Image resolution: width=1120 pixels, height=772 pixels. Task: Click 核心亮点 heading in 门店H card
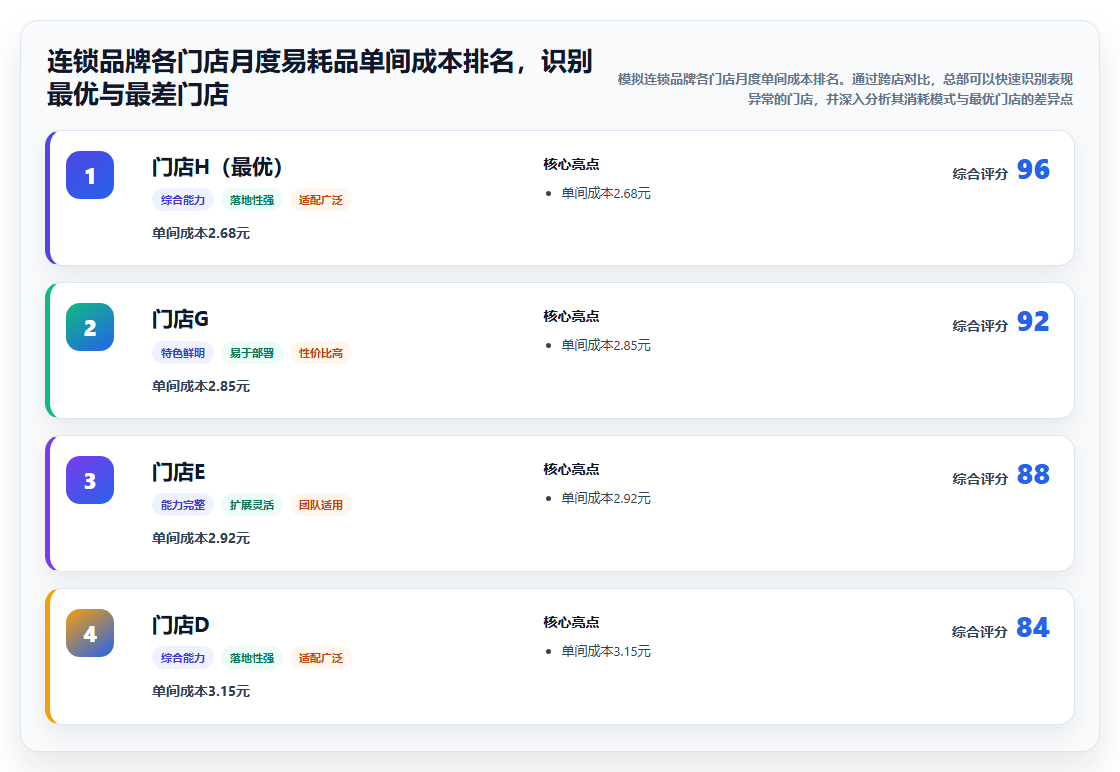pos(571,164)
